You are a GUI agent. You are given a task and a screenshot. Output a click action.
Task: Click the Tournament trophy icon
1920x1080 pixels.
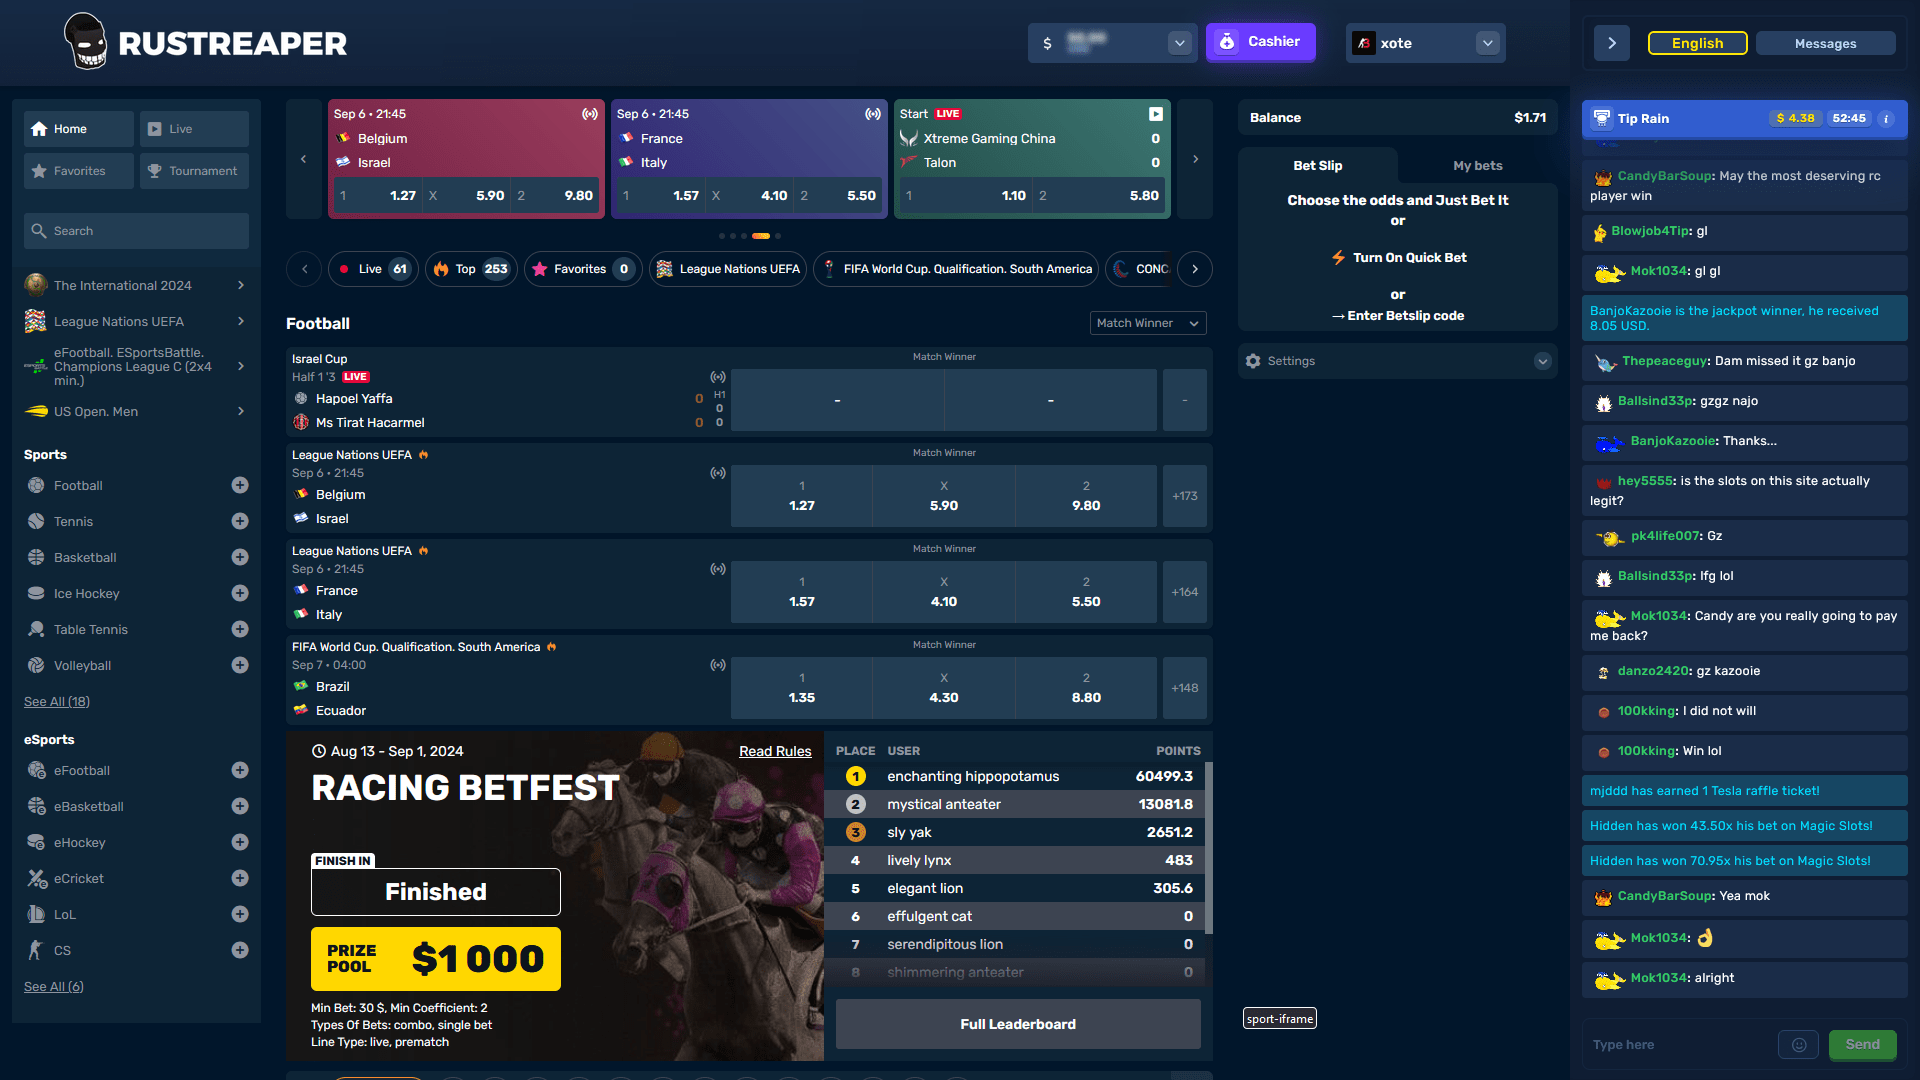click(156, 170)
